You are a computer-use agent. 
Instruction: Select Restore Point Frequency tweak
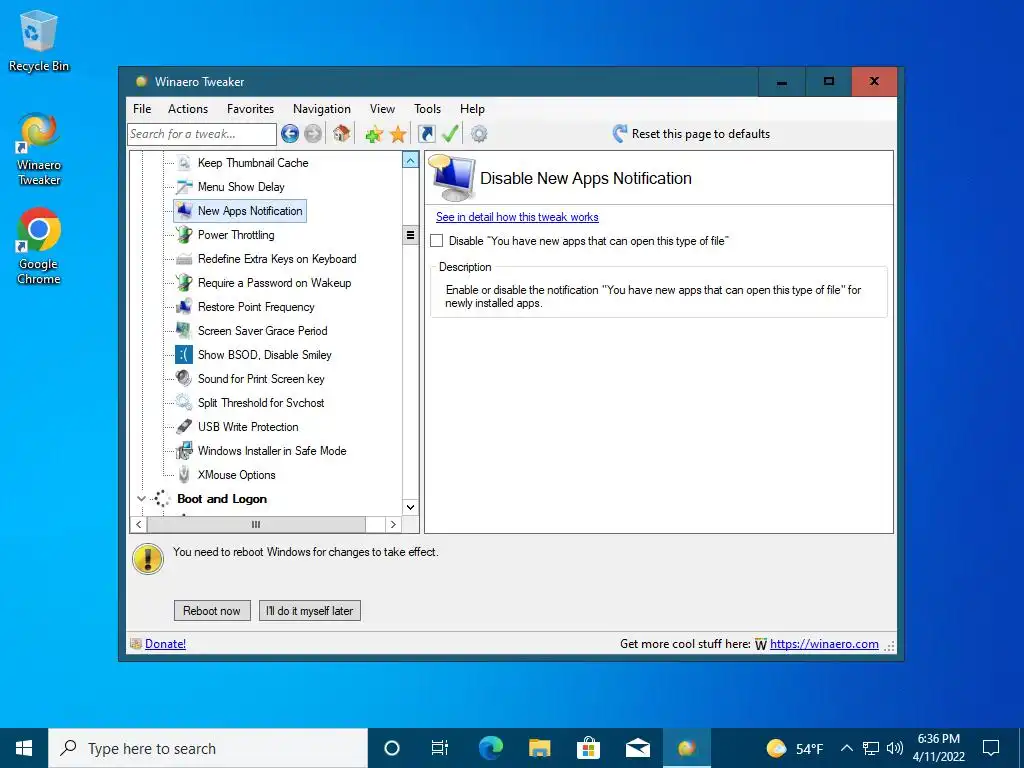coord(256,307)
